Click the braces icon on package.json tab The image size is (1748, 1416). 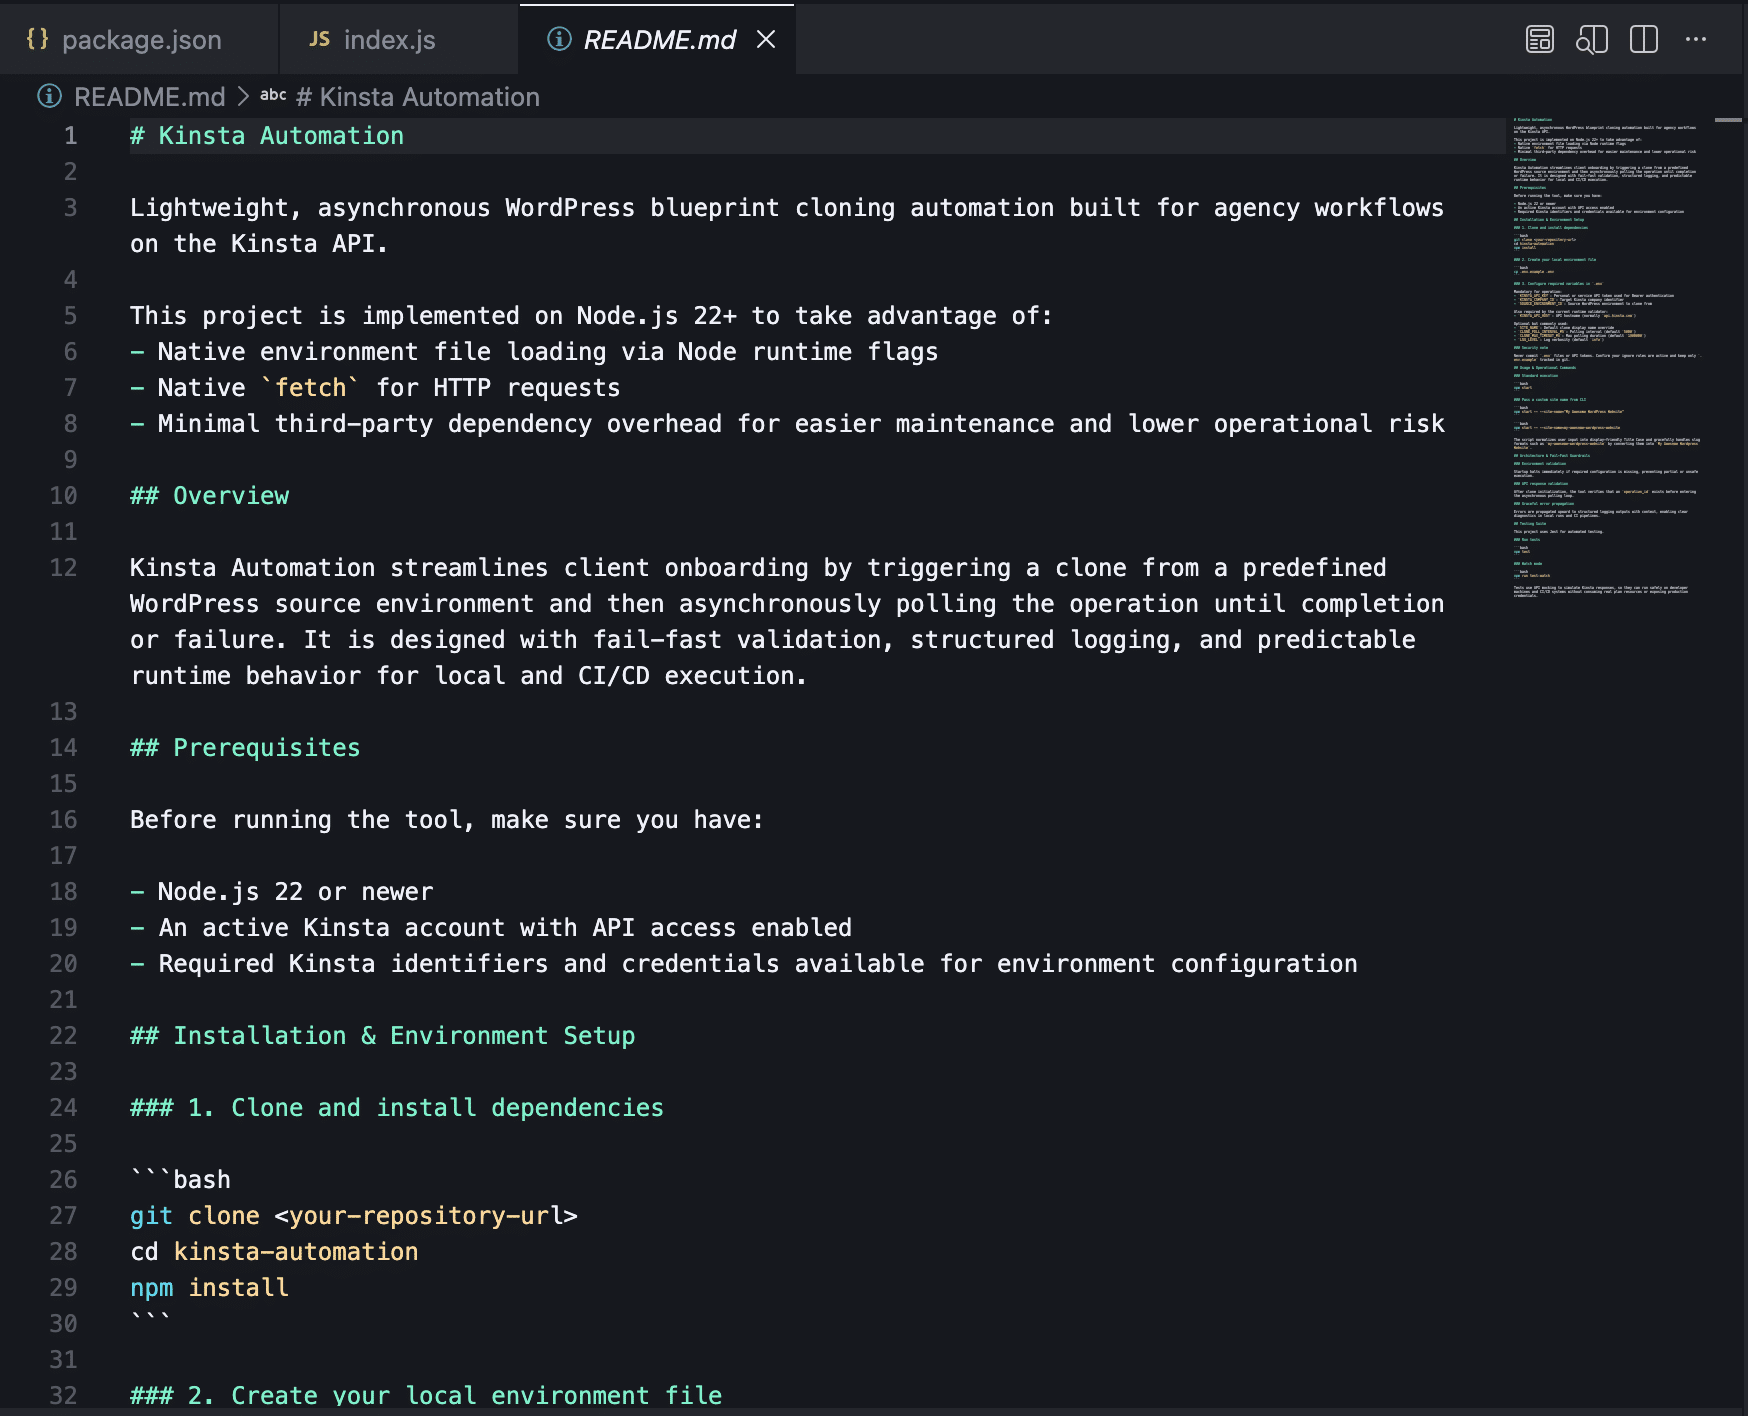pyautogui.click(x=37, y=39)
